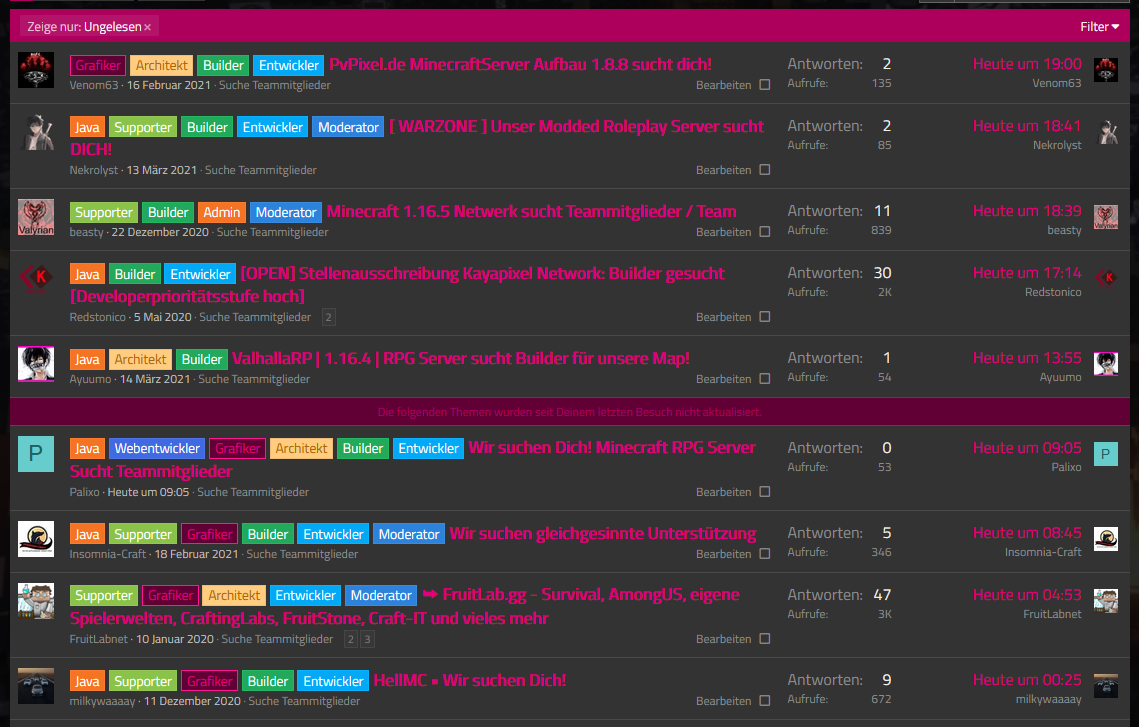Click beasty's small last-poster avatar on right

pyautogui.click(x=1106, y=216)
